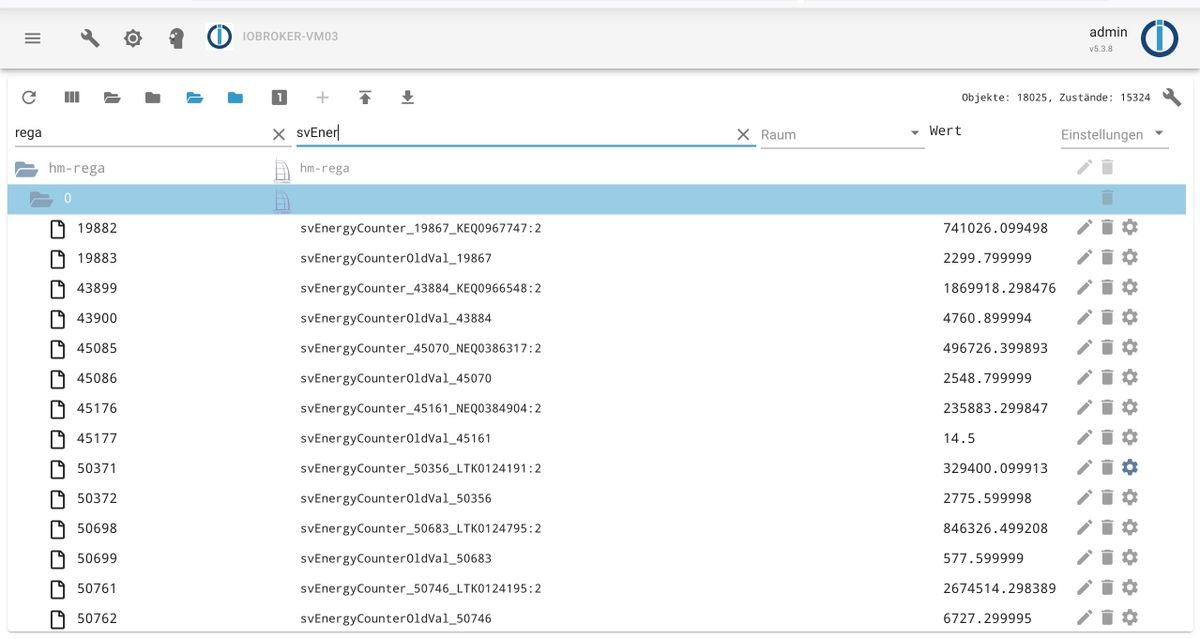Viewport: 1200px width, 639px height.
Task: Clear the 'svEner' name filter
Action: 743,134
